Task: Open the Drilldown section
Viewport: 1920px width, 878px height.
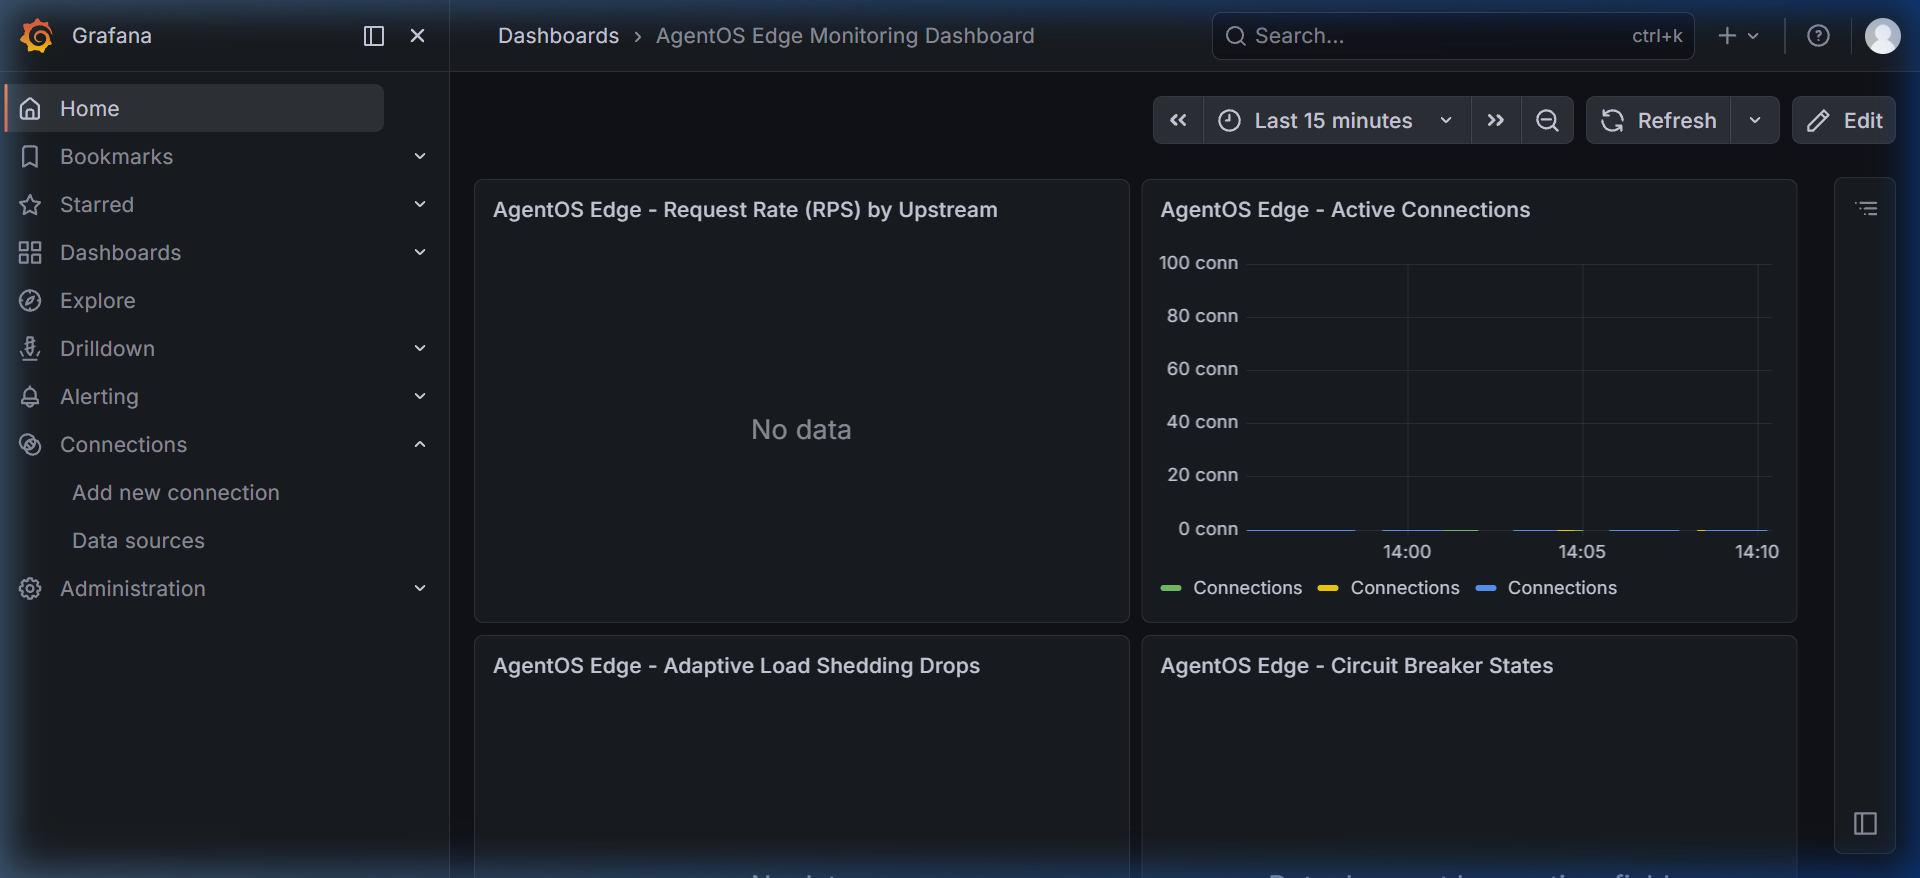Action: [x=107, y=349]
